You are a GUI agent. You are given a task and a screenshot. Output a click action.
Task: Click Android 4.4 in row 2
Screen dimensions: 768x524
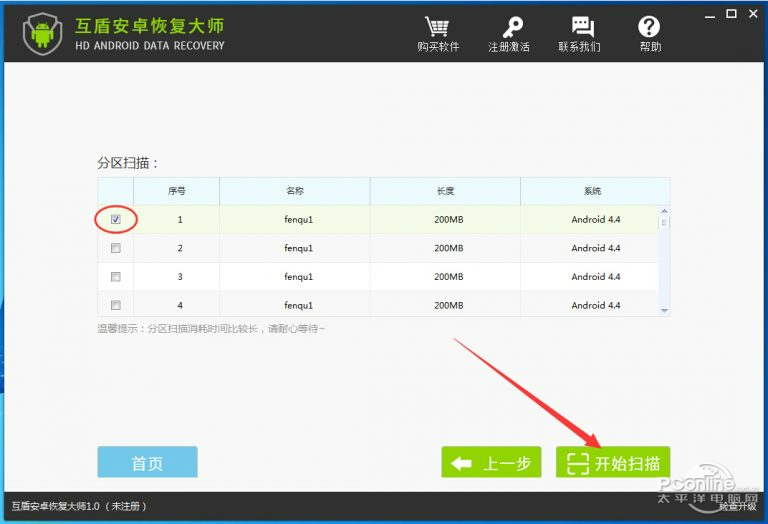point(596,248)
